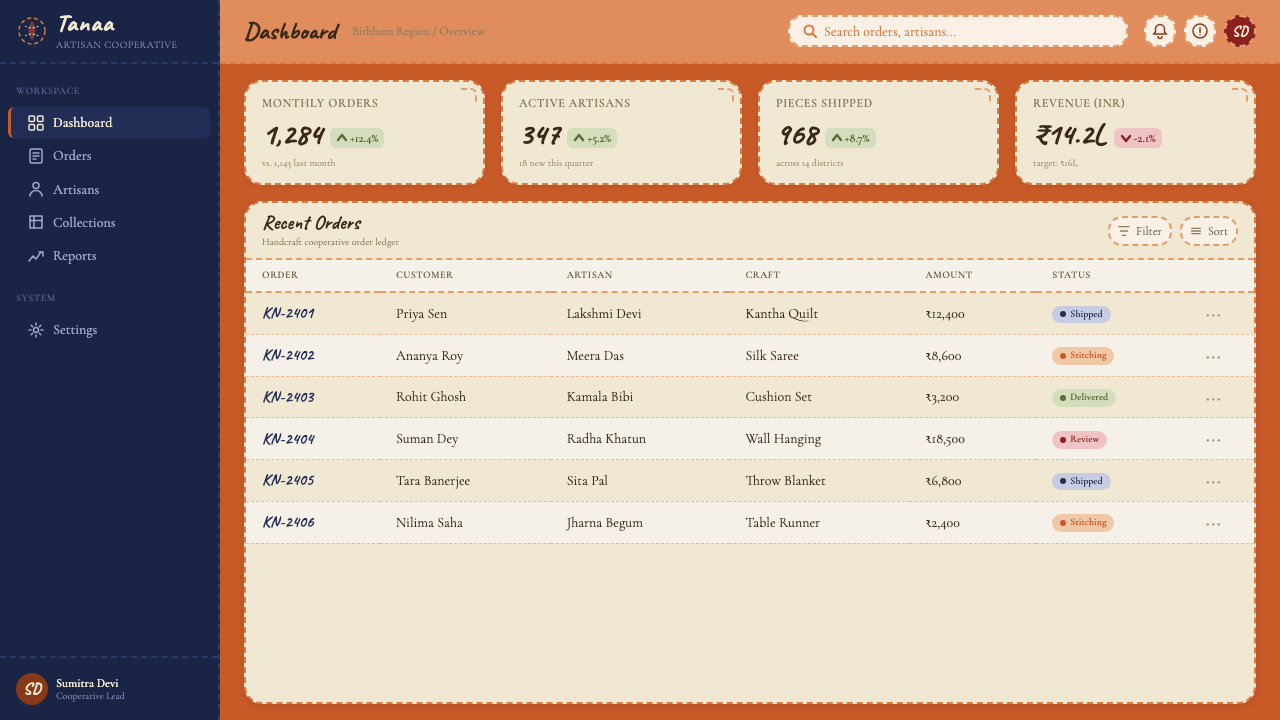This screenshot has height=720, width=1280.
Task: Click the Active Artisans card
Action: point(621,133)
